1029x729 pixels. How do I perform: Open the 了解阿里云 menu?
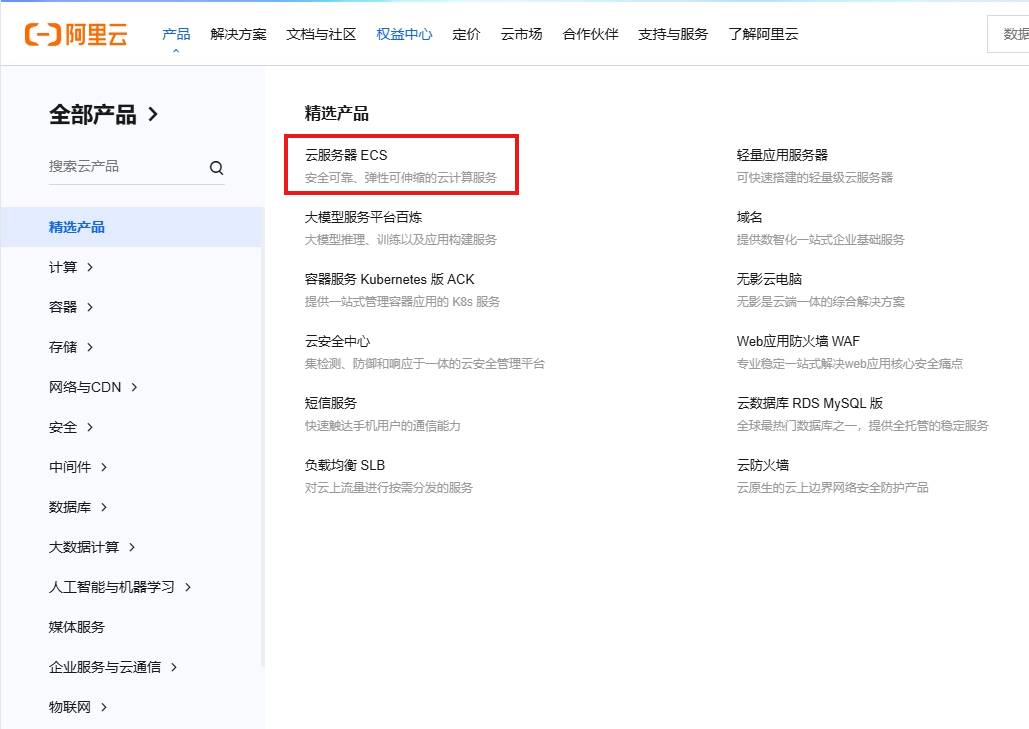point(763,34)
